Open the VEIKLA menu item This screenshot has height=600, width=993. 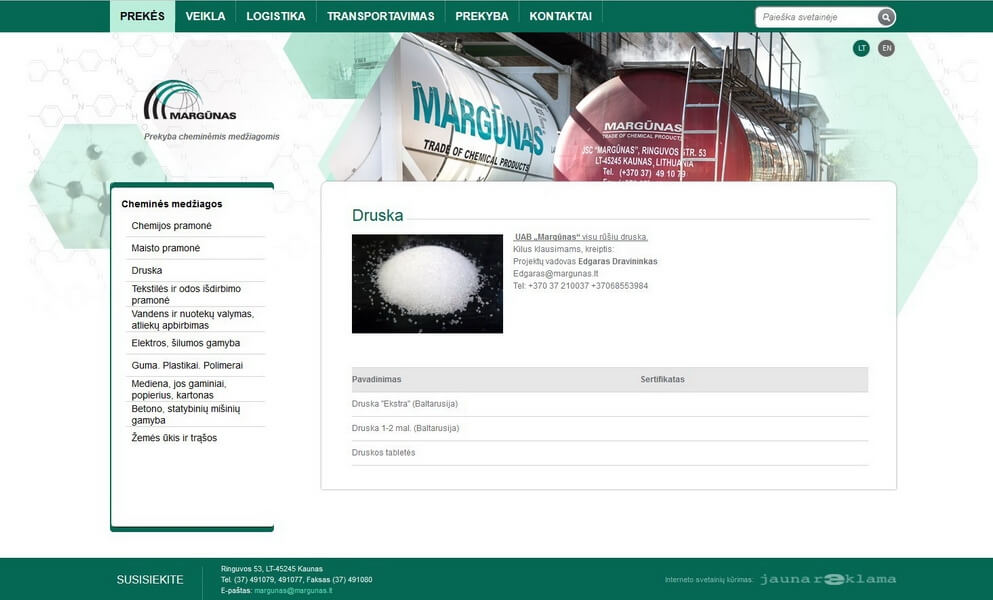pyautogui.click(x=205, y=16)
